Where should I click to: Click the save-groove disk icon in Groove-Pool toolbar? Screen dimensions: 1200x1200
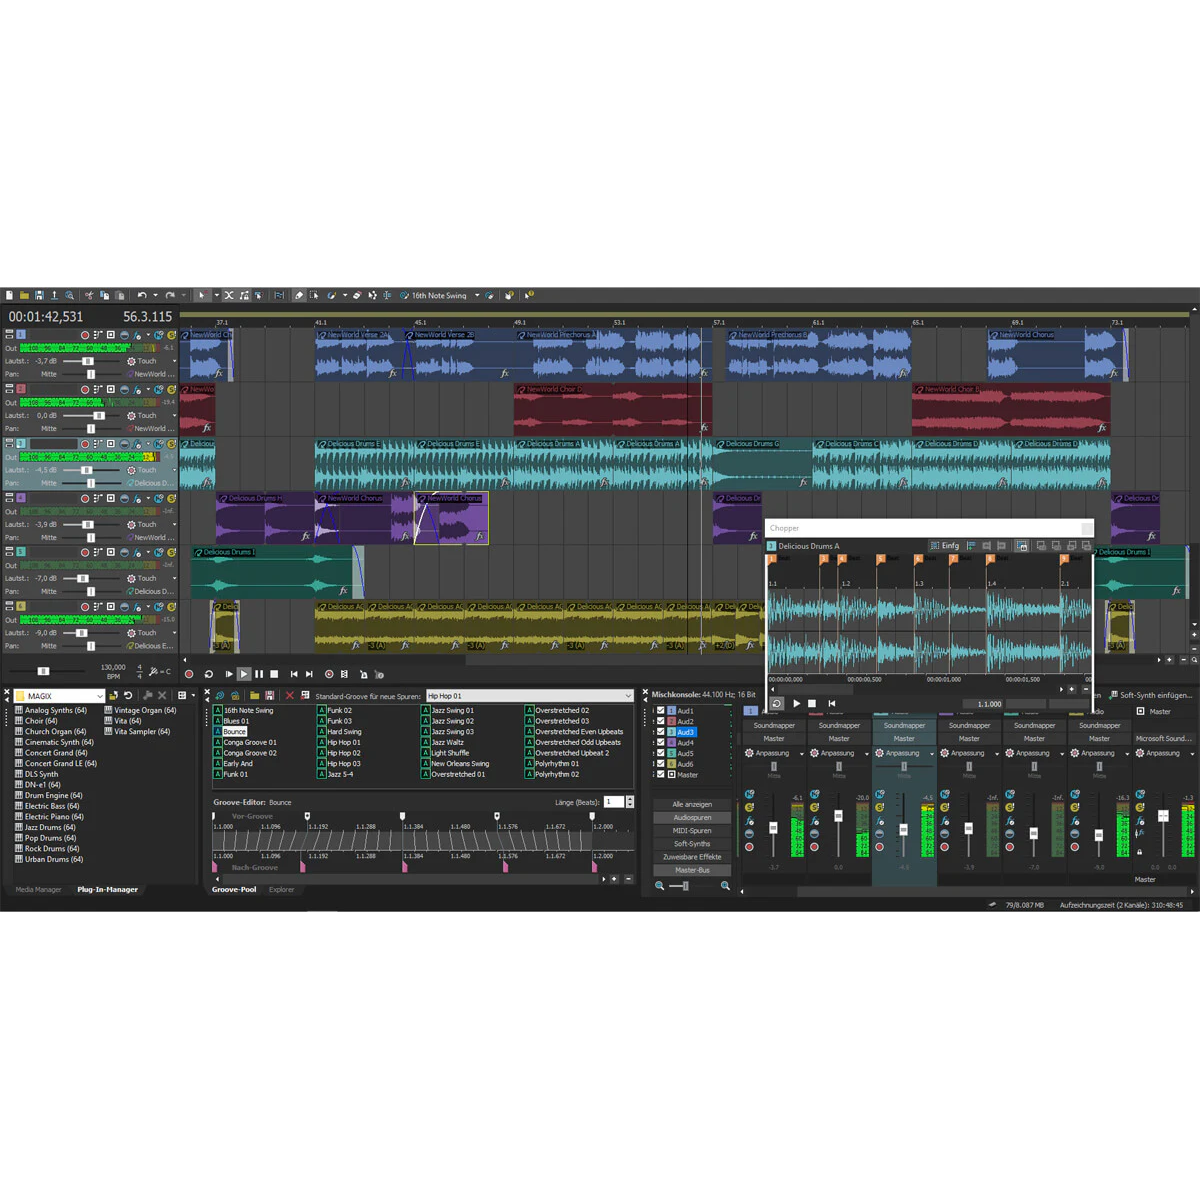point(270,695)
